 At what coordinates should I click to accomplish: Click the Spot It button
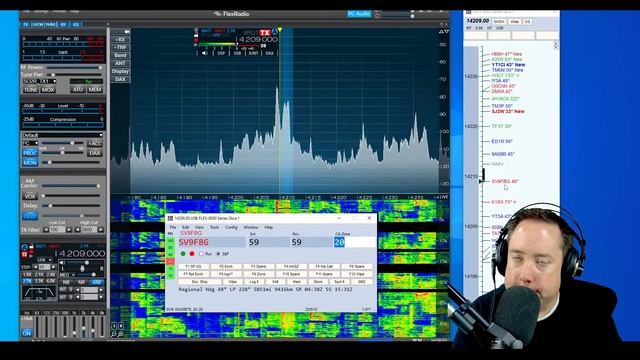click(x=339, y=282)
